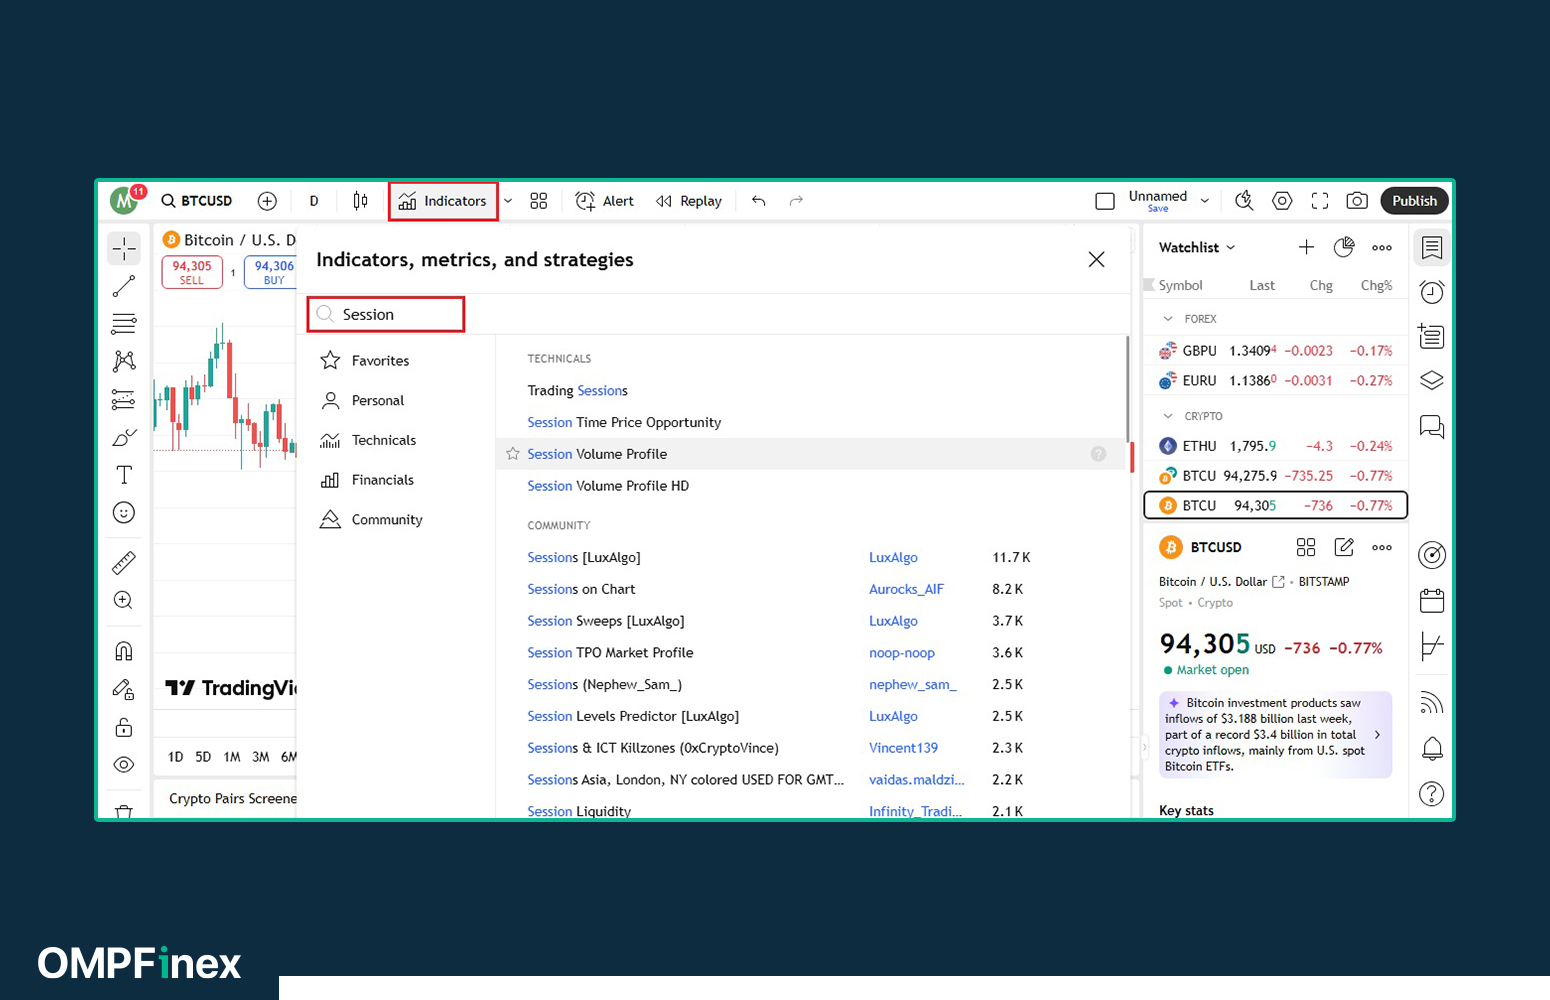The height and width of the screenshot is (1000, 1550).
Task: Open the Indicators dialog button
Action: tap(443, 201)
